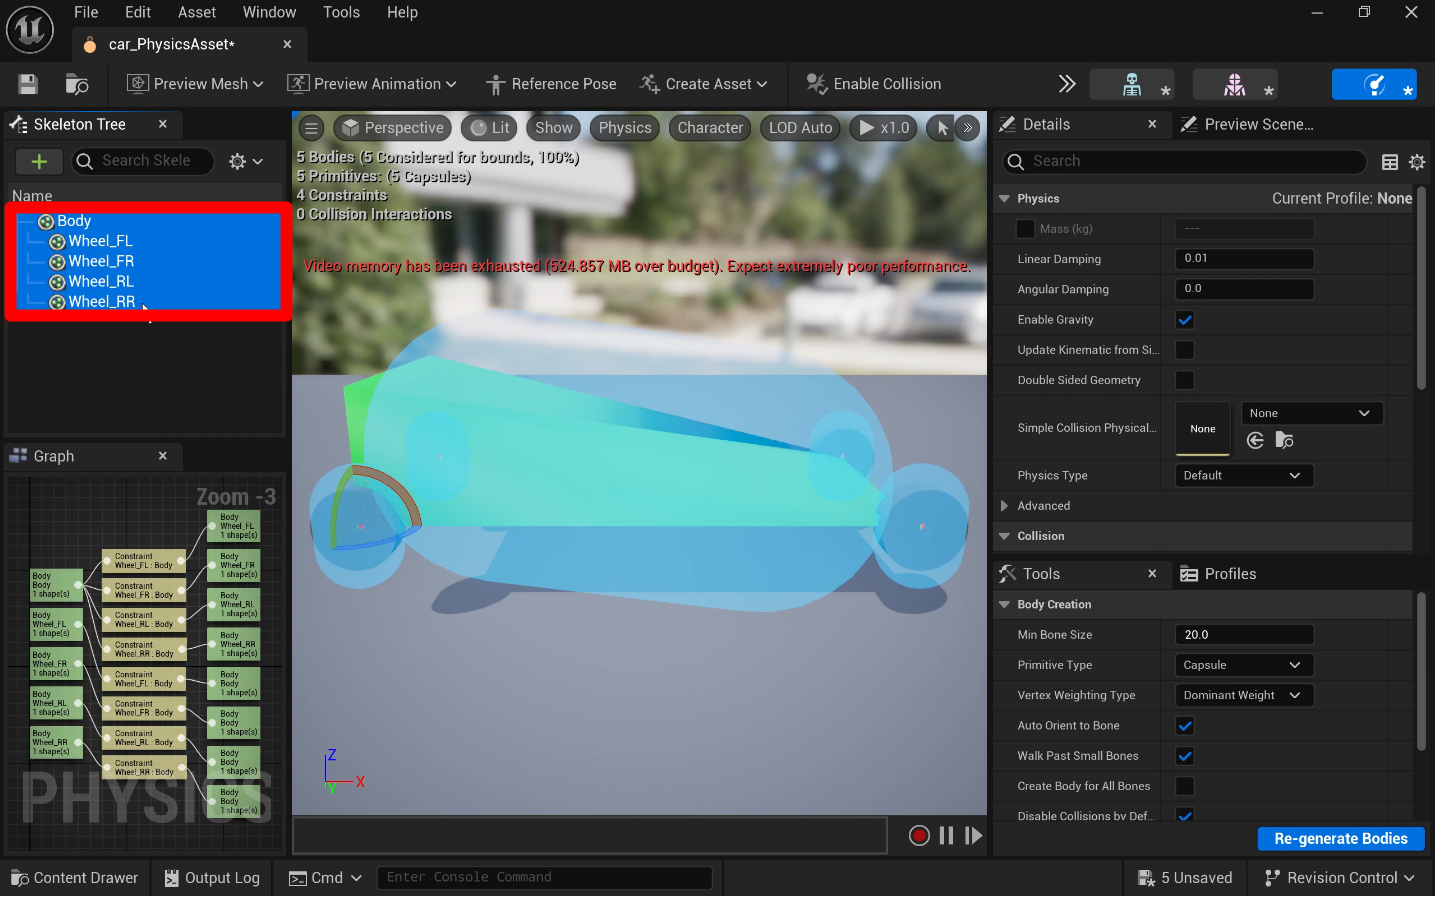Expand the Advanced section
1436x897 pixels.
[x=1004, y=506]
